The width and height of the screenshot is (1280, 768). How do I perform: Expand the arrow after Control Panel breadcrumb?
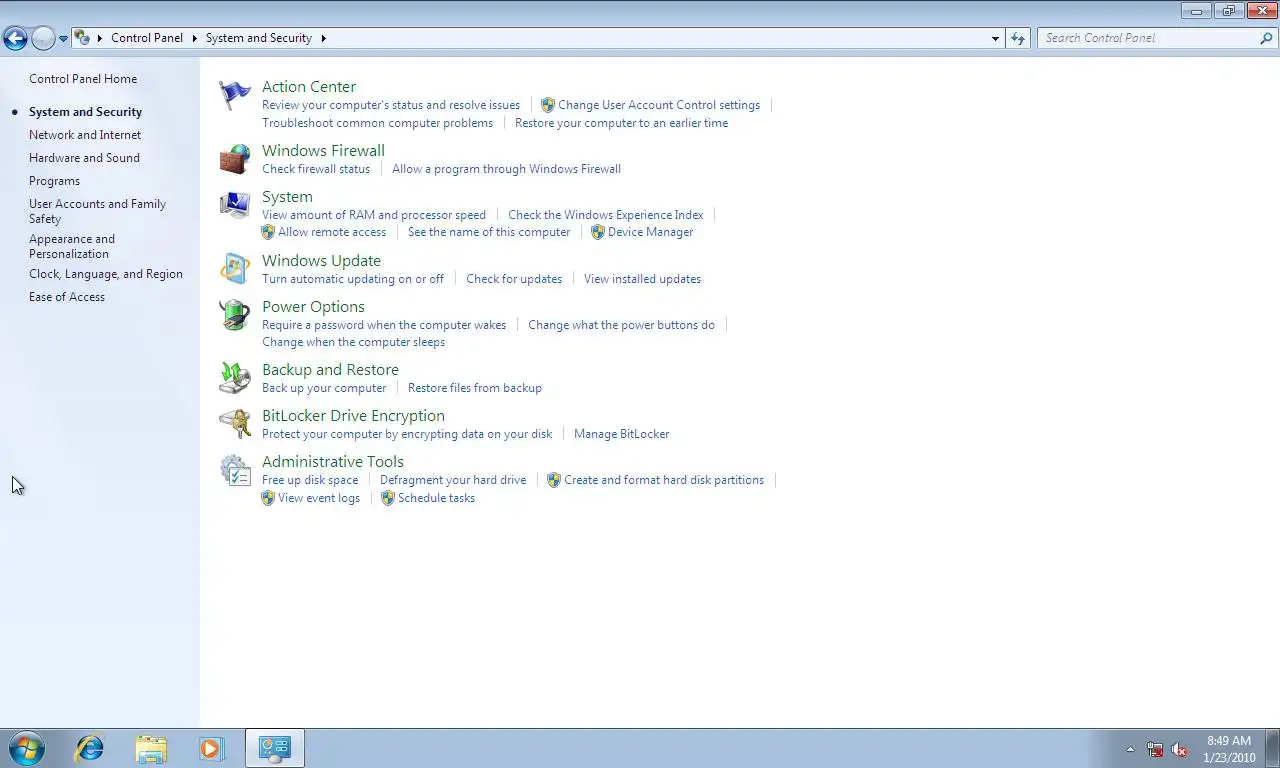click(194, 38)
